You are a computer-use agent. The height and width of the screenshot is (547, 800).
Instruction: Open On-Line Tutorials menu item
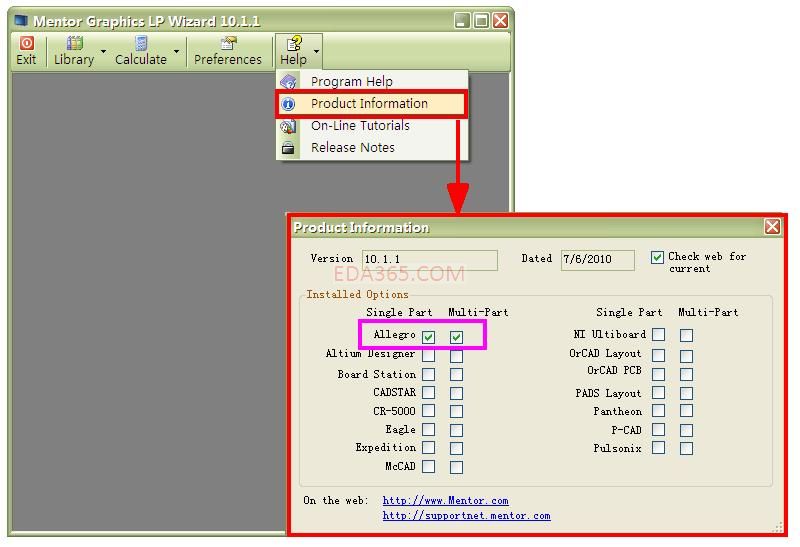(x=372, y=126)
